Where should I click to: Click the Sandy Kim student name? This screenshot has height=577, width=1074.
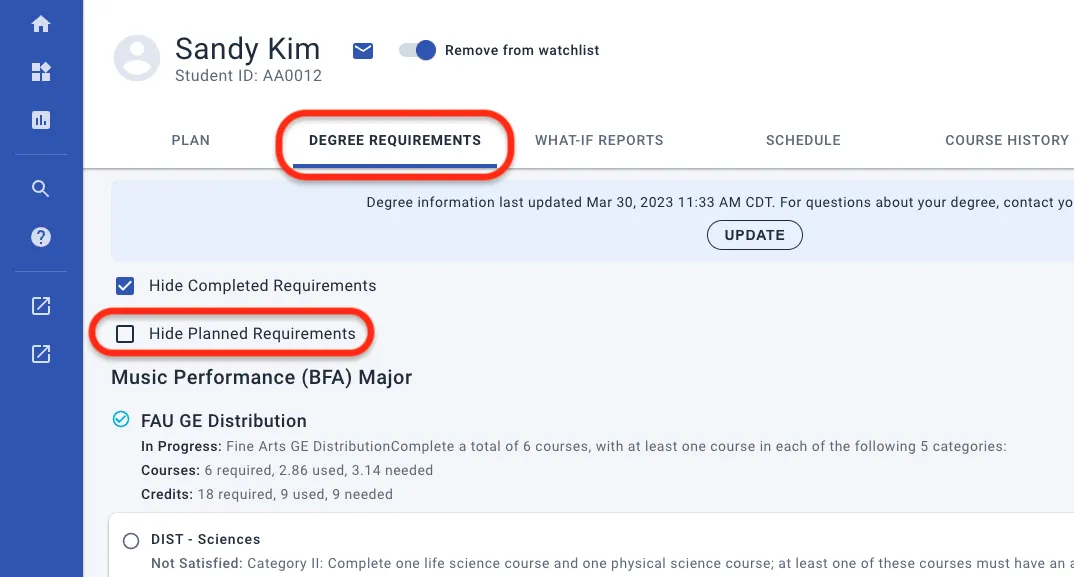pos(247,49)
